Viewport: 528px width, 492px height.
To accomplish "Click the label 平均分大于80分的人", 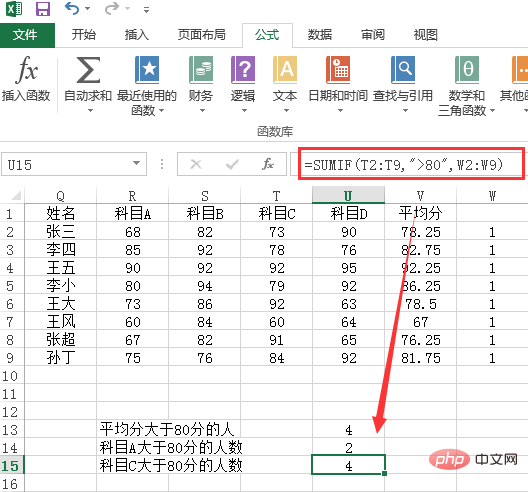I will [x=167, y=429].
